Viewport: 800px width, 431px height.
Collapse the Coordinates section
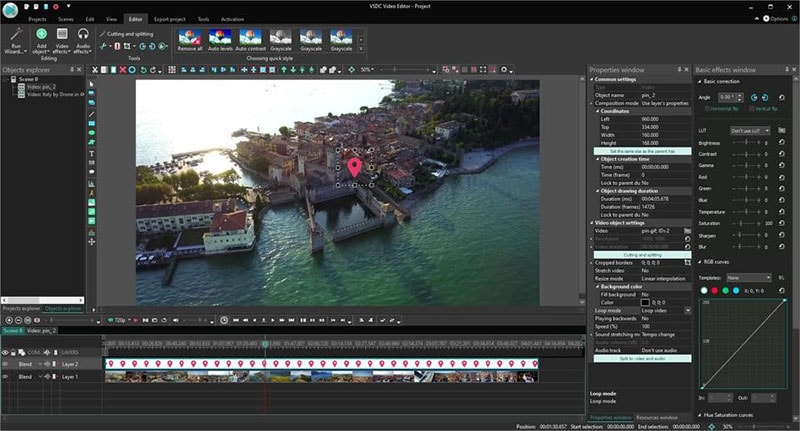pos(597,110)
